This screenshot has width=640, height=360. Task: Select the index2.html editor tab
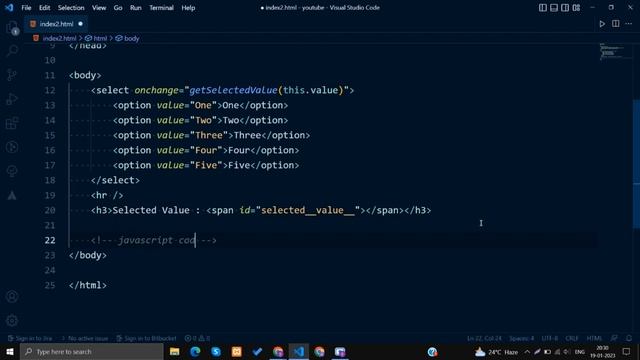coord(56,24)
